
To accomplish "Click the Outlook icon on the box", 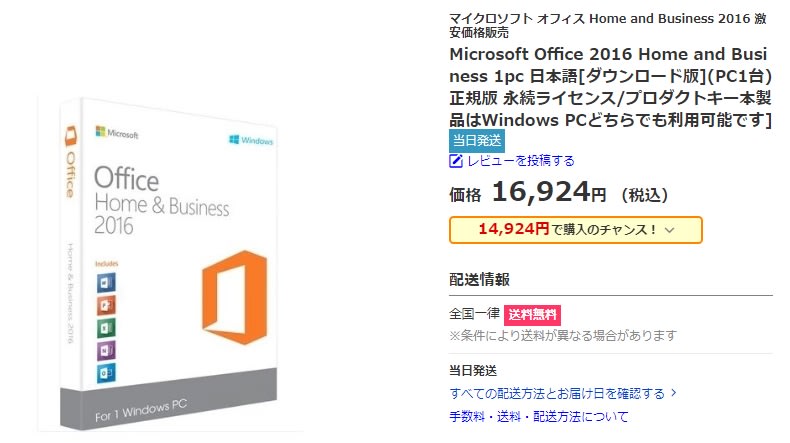I will pyautogui.click(x=107, y=372).
